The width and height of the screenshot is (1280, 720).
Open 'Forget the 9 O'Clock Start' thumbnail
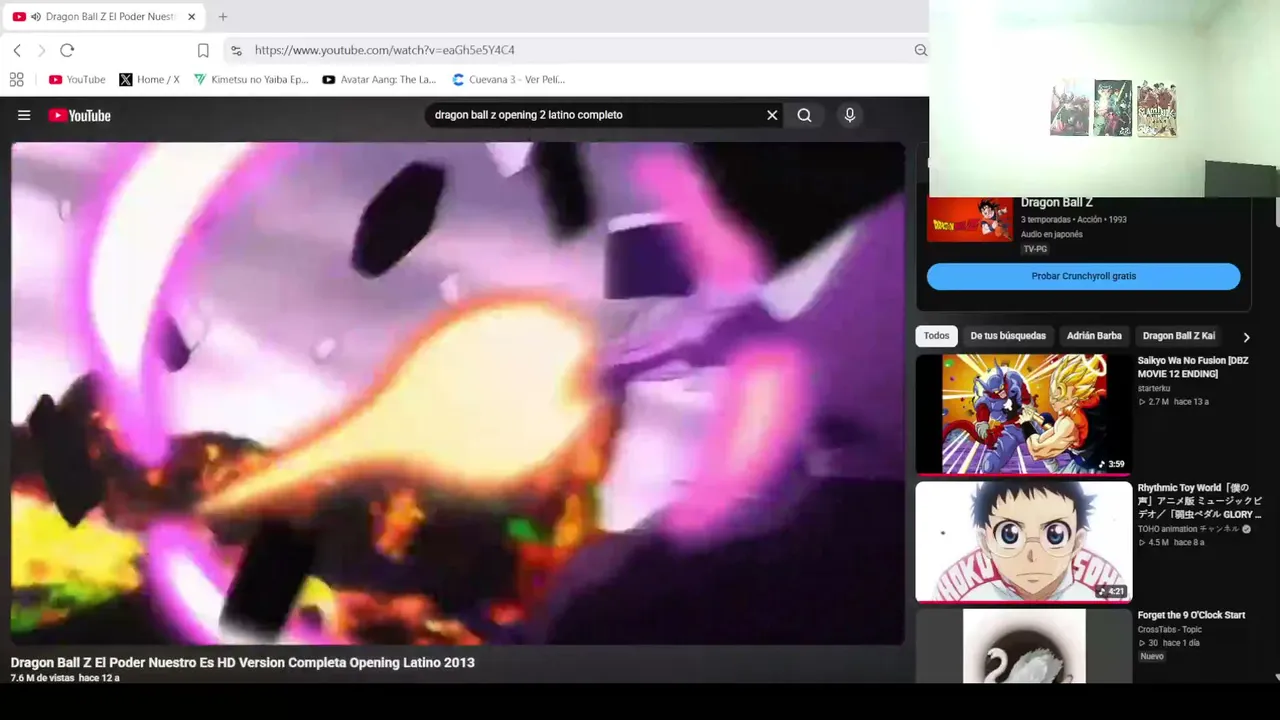click(1024, 646)
